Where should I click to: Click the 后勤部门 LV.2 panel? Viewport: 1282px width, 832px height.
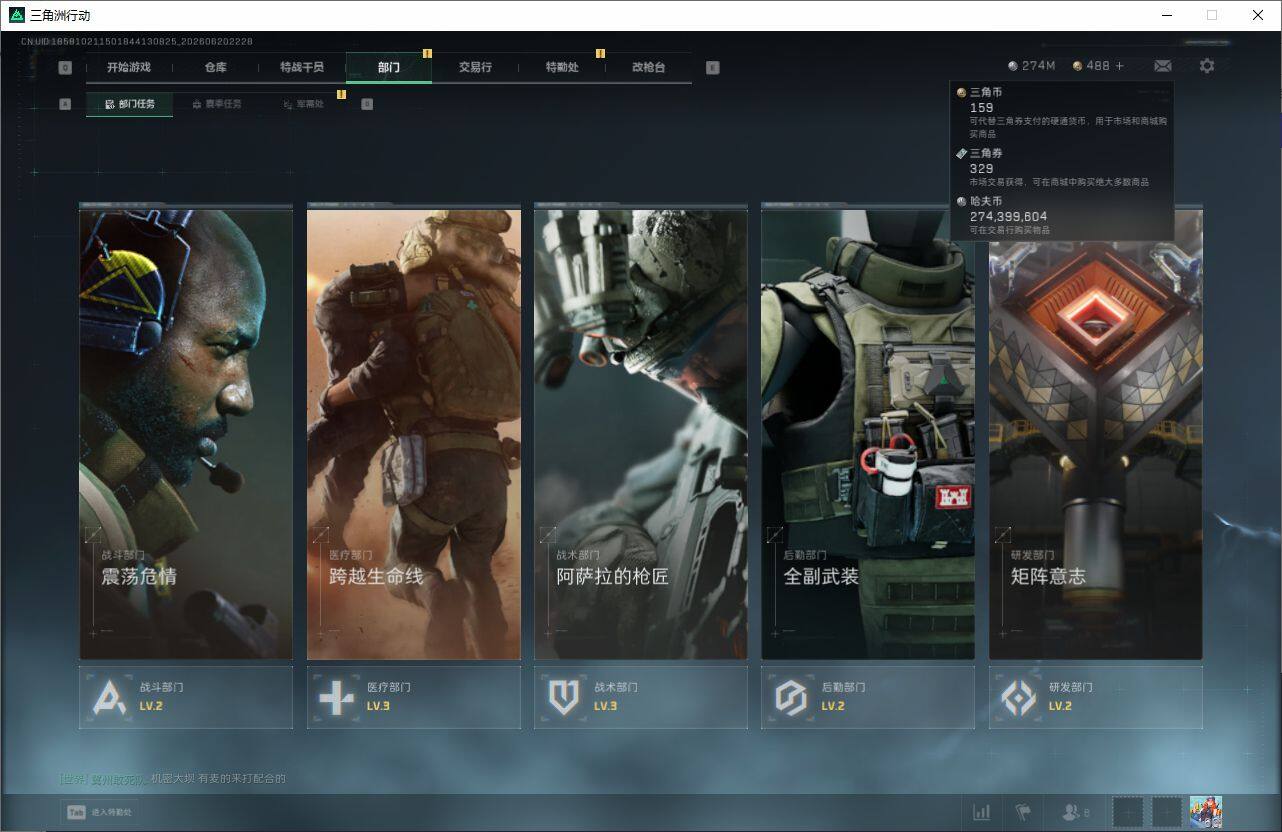868,697
